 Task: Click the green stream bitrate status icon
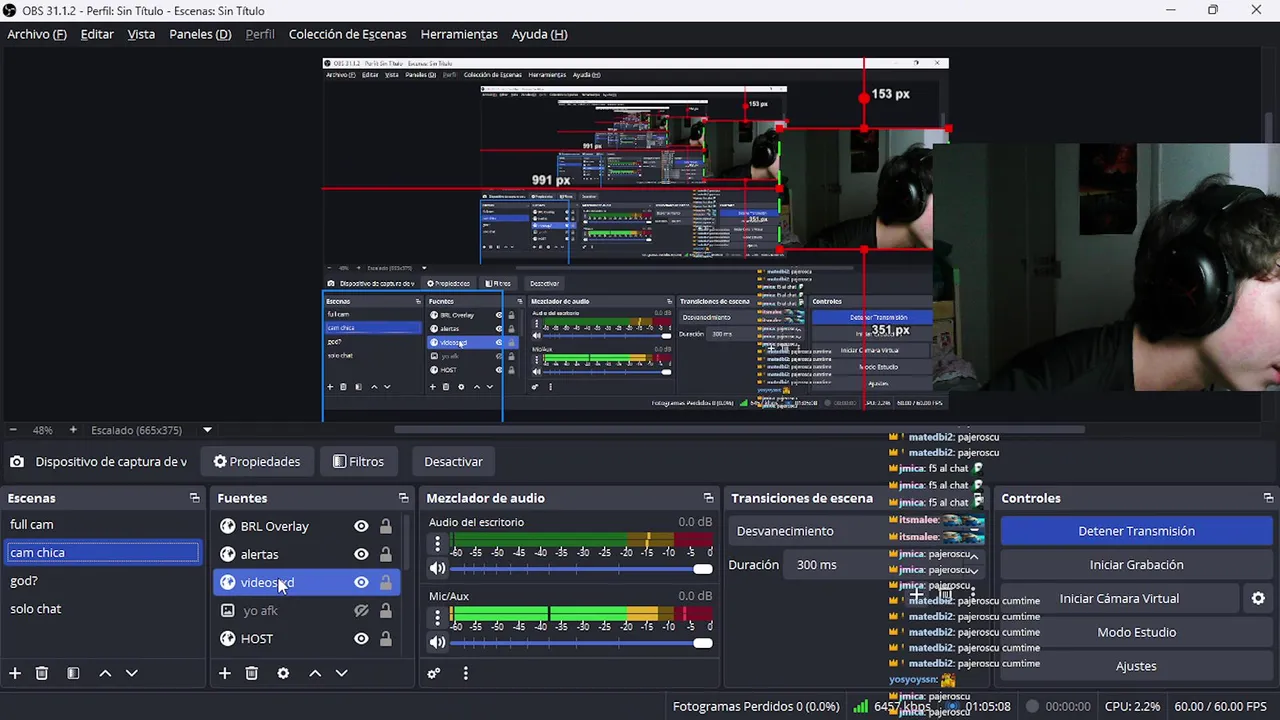860,706
